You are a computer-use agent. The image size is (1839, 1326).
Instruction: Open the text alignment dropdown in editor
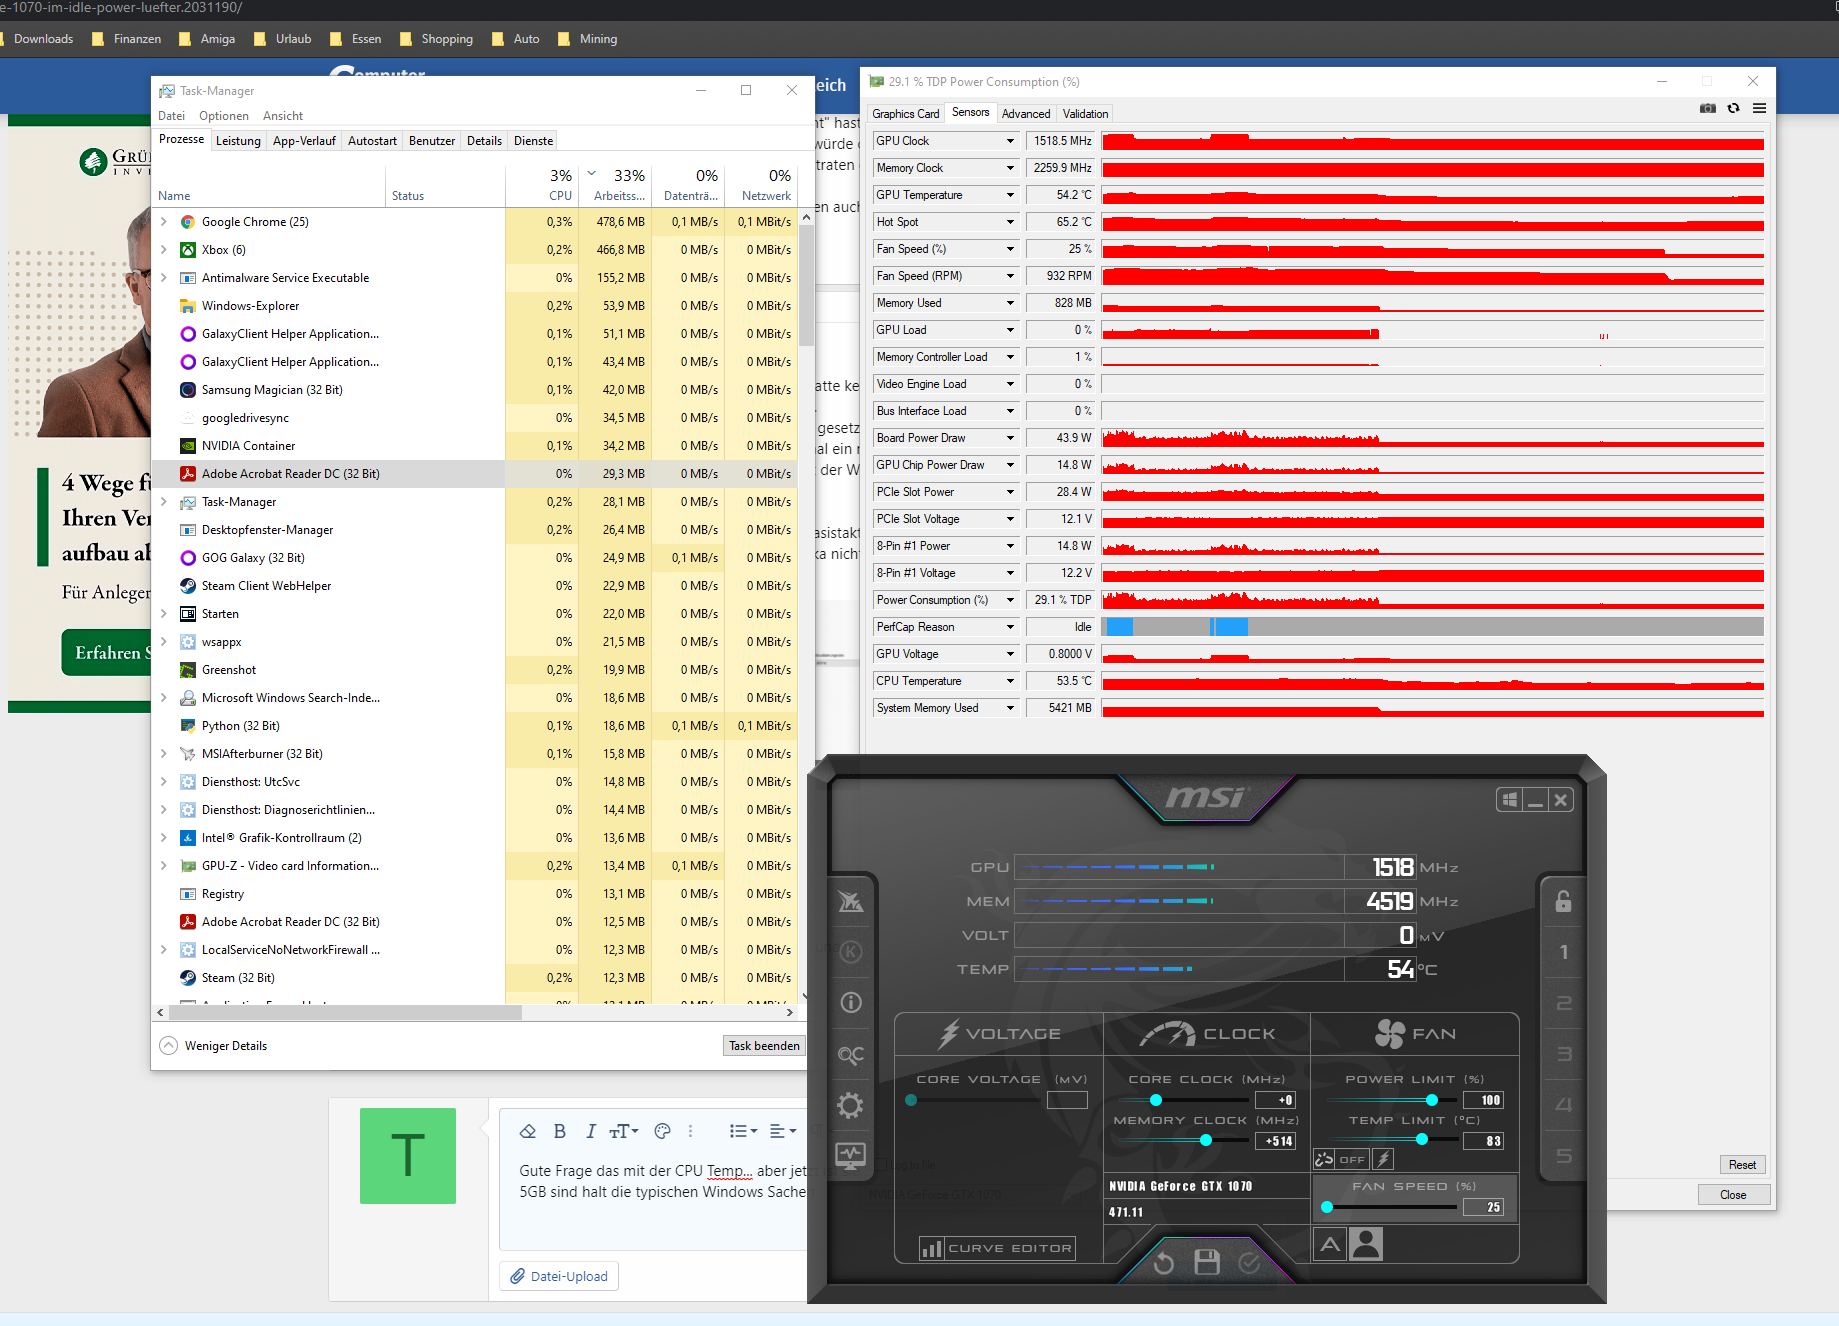point(782,1131)
